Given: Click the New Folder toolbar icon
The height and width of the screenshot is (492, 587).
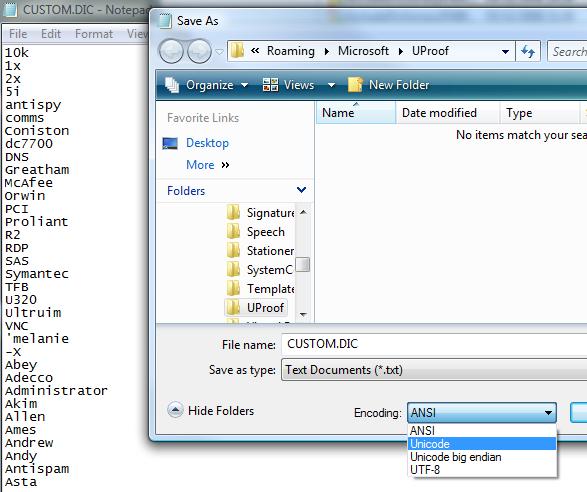Looking at the screenshot, I should click(x=355, y=85).
